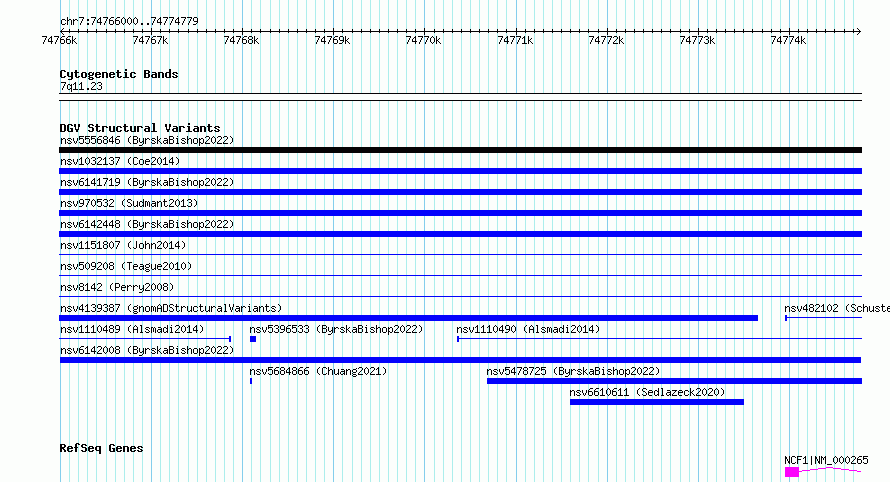
Task: Click the nsv5556846 (ByrskaBishop2022) variant label
Action: [x=147, y=140]
